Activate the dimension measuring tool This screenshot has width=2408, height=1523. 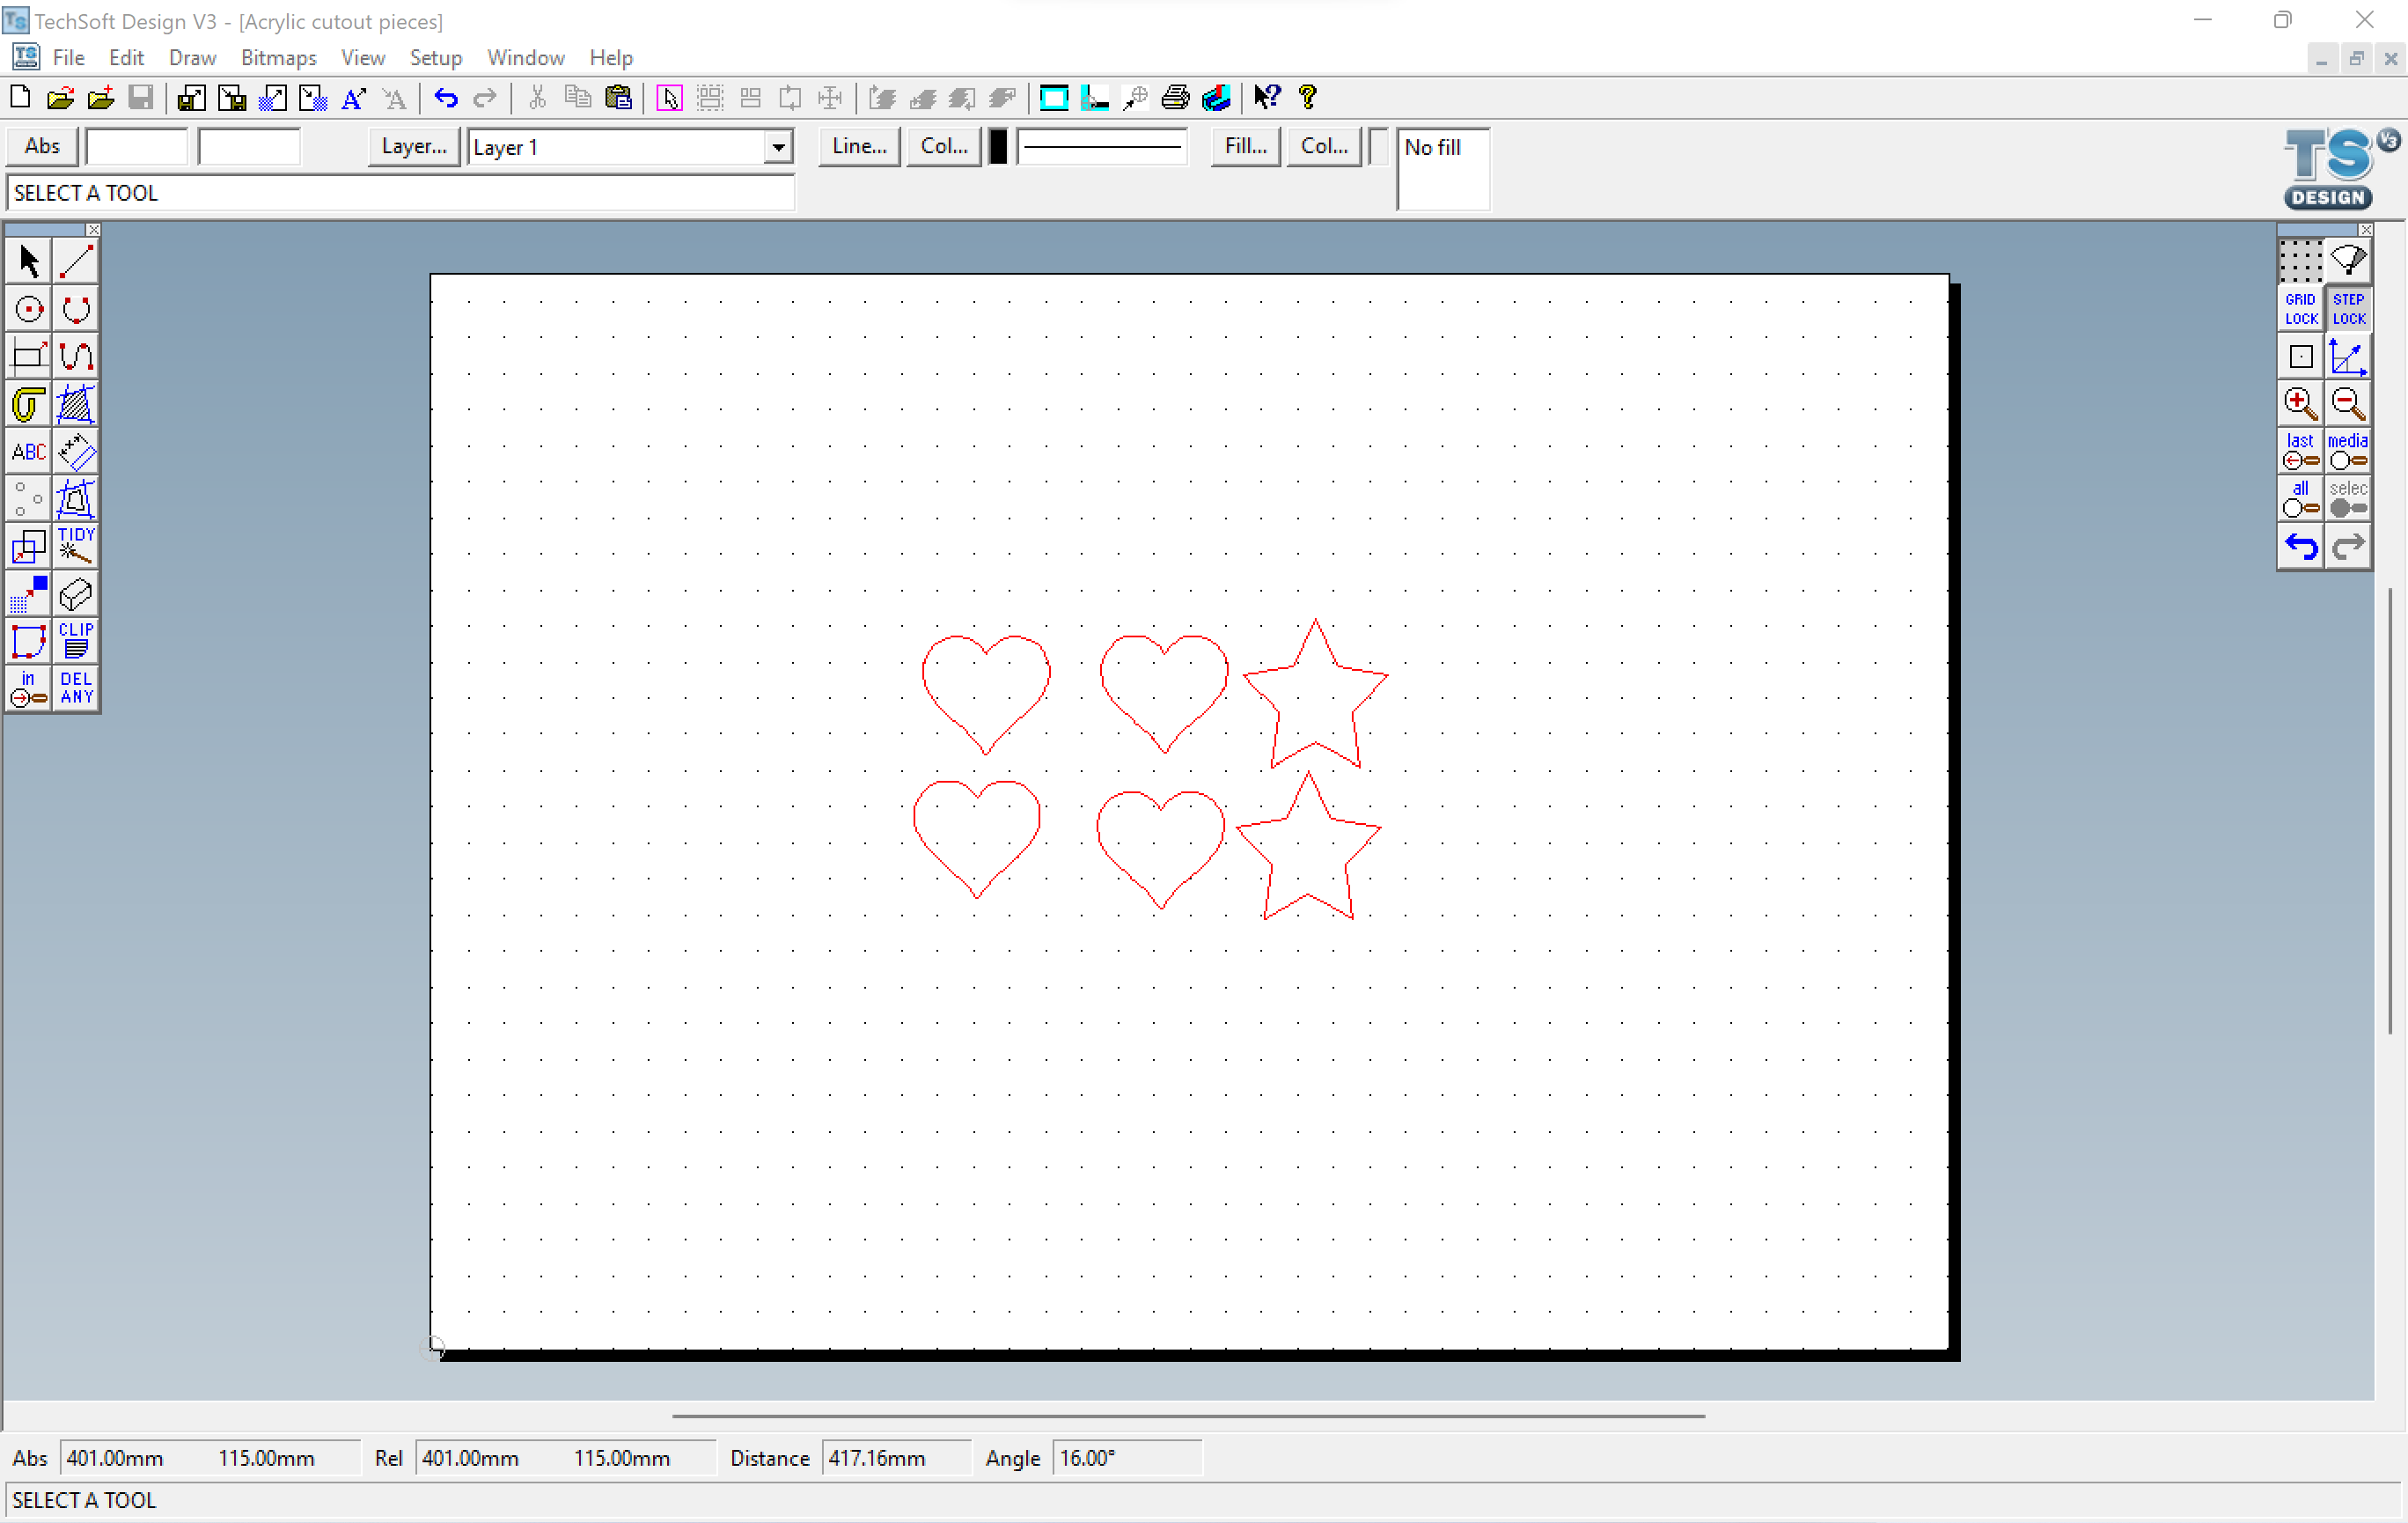[76, 452]
